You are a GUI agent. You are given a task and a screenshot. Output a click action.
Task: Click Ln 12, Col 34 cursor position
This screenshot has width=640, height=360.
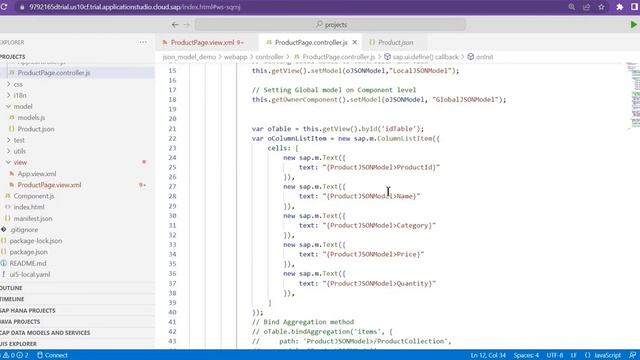[488, 355]
